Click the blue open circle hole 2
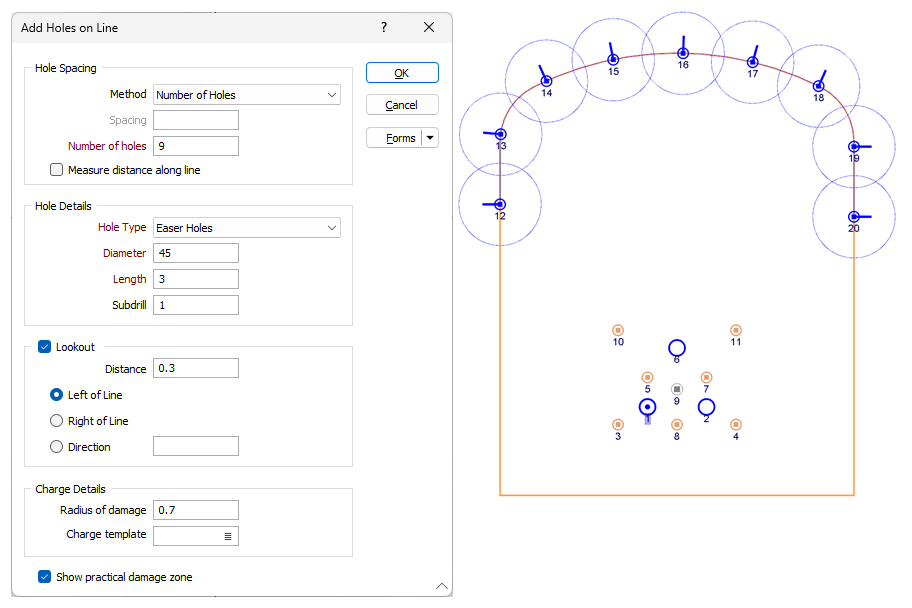Viewport: 912px width, 608px height. 706,407
